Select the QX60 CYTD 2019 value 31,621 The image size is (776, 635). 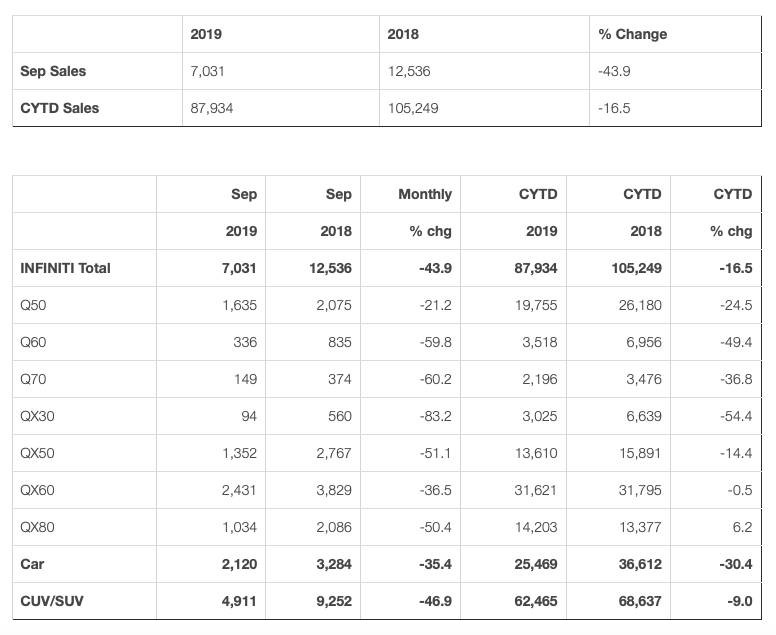[536, 490]
